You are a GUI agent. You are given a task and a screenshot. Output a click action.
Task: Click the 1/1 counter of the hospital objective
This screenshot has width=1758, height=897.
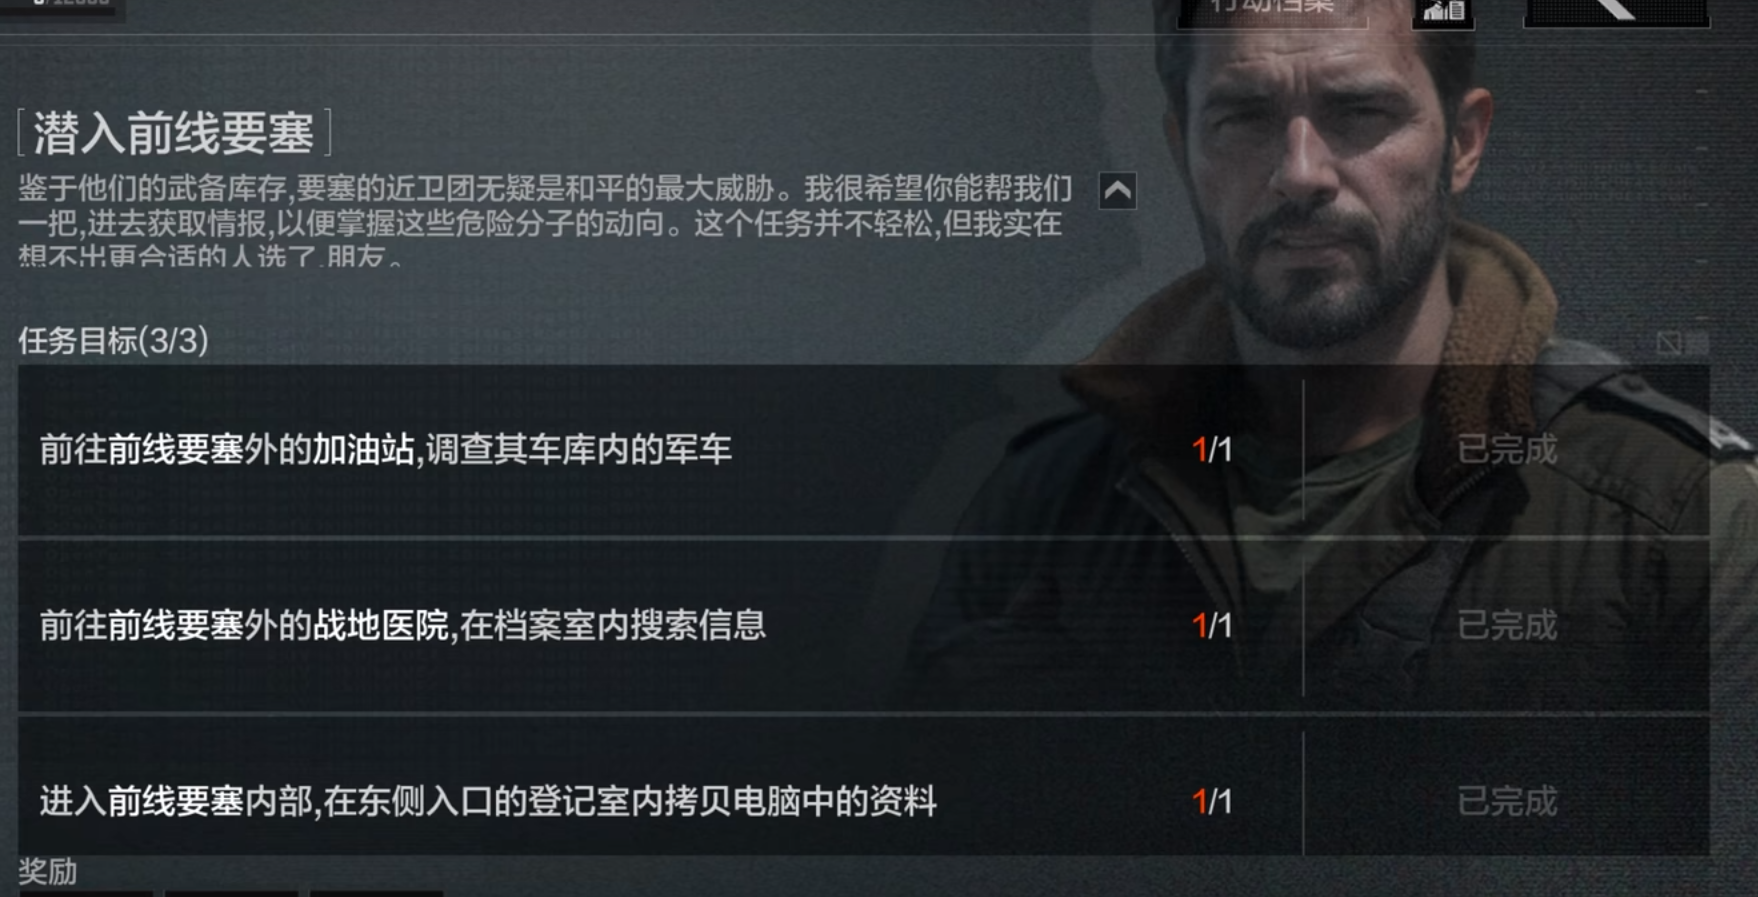[1212, 626]
